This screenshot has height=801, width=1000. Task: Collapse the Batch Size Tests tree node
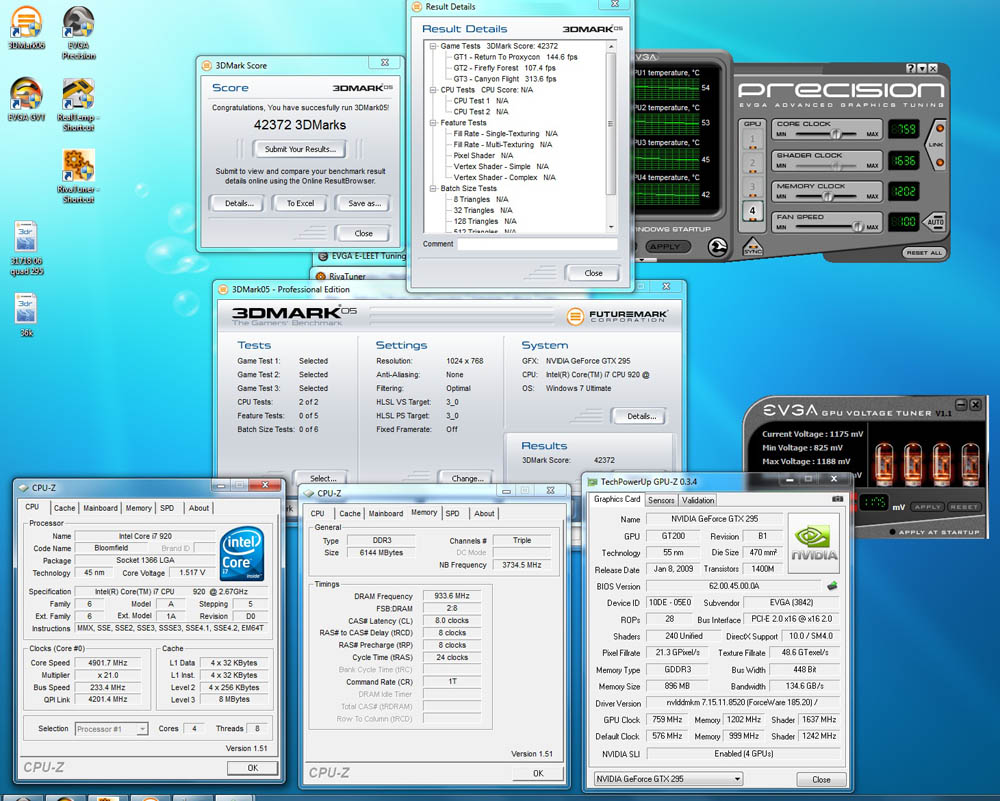[433, 188]
